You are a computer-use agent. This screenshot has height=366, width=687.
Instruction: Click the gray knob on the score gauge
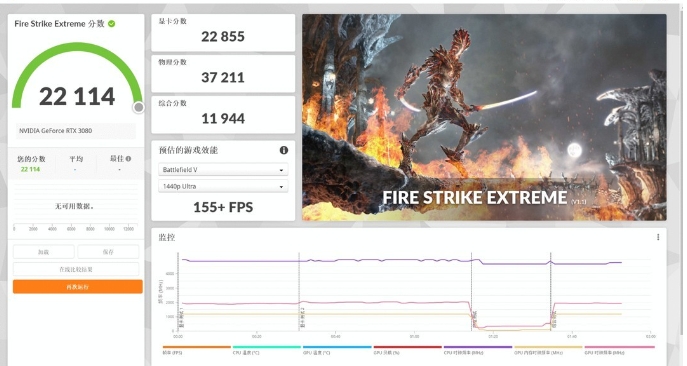[x=138, y=107]
